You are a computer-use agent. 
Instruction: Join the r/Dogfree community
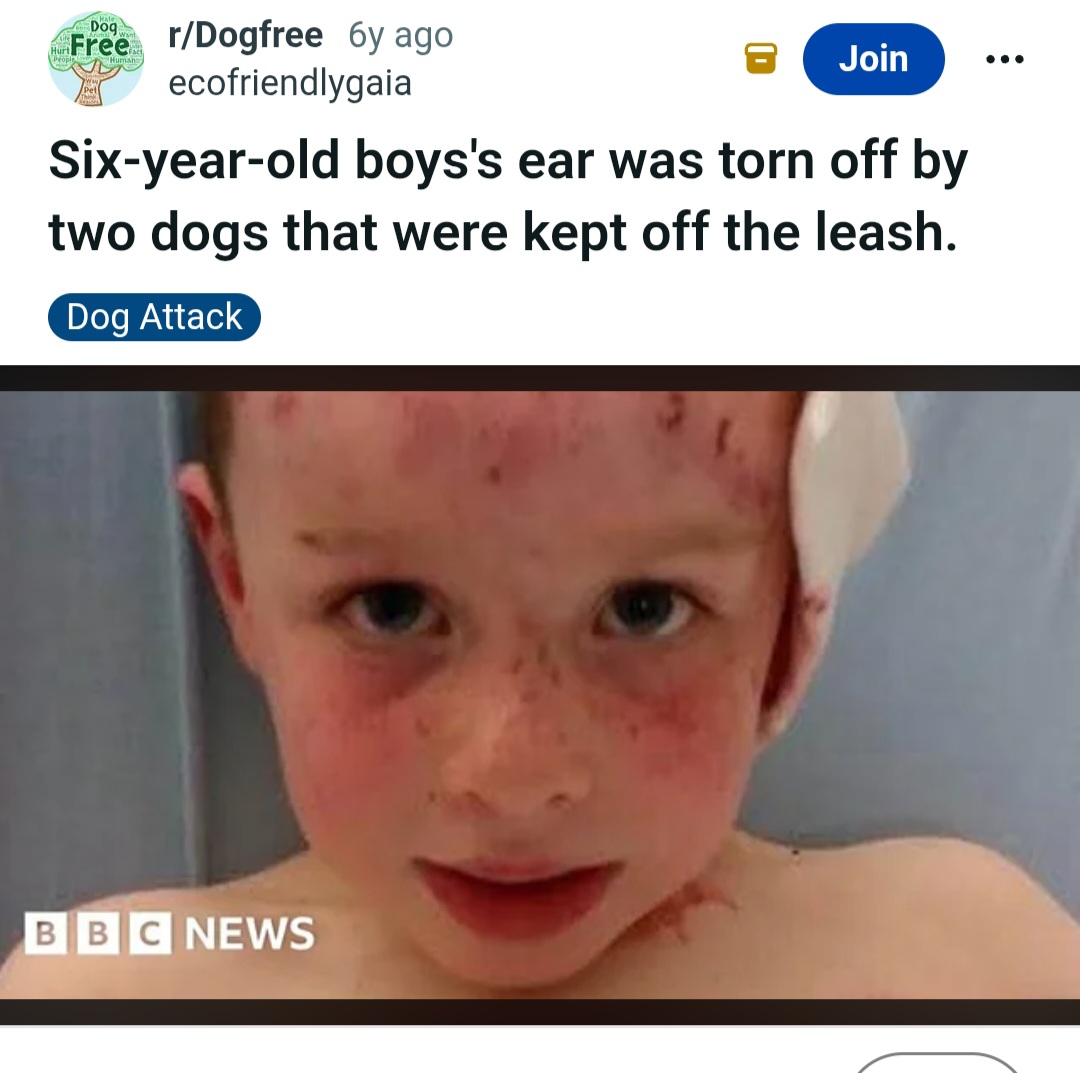873,59
